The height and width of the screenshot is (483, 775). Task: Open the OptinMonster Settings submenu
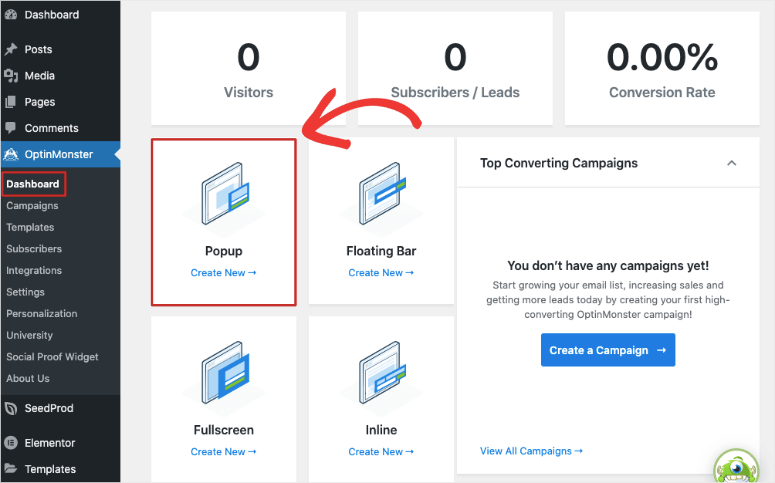25,292
